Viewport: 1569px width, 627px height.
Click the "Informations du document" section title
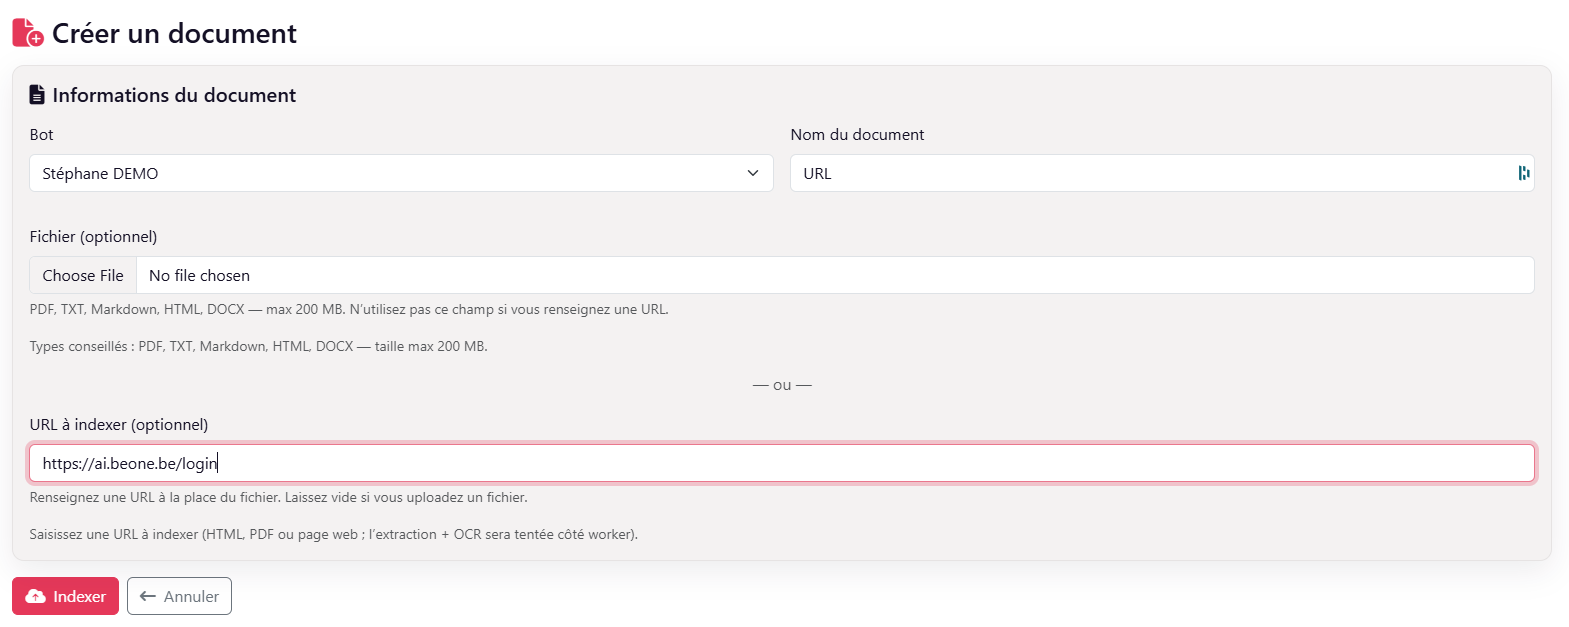click(x=174, y=95)
